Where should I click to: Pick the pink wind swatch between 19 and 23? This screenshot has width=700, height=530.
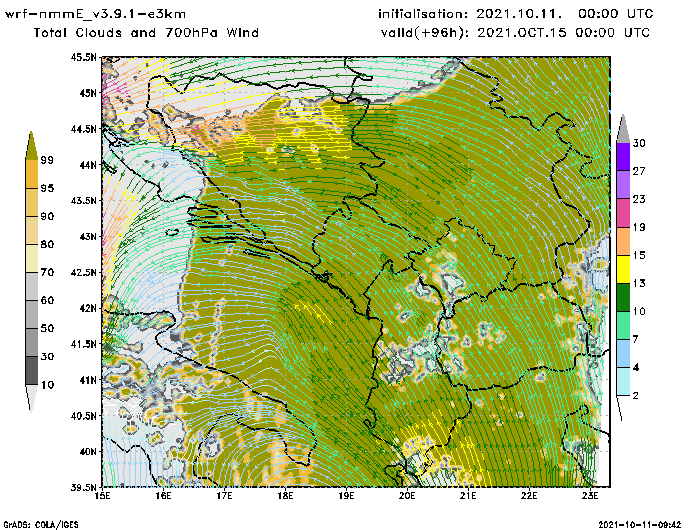tap(623, 213)
